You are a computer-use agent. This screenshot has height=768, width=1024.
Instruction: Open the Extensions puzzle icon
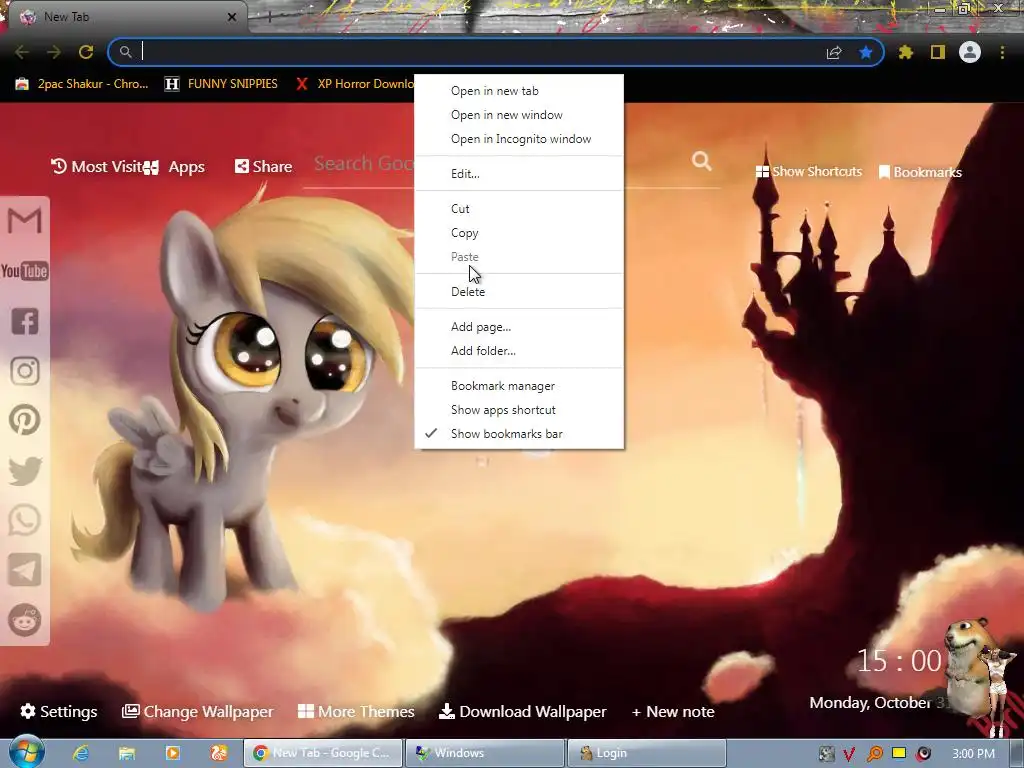pos(906,52)
